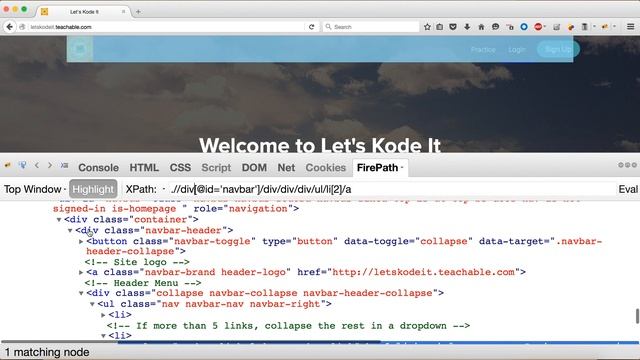
Task: Collapse the navbar-collapse div node
Action: click(81, 293)
